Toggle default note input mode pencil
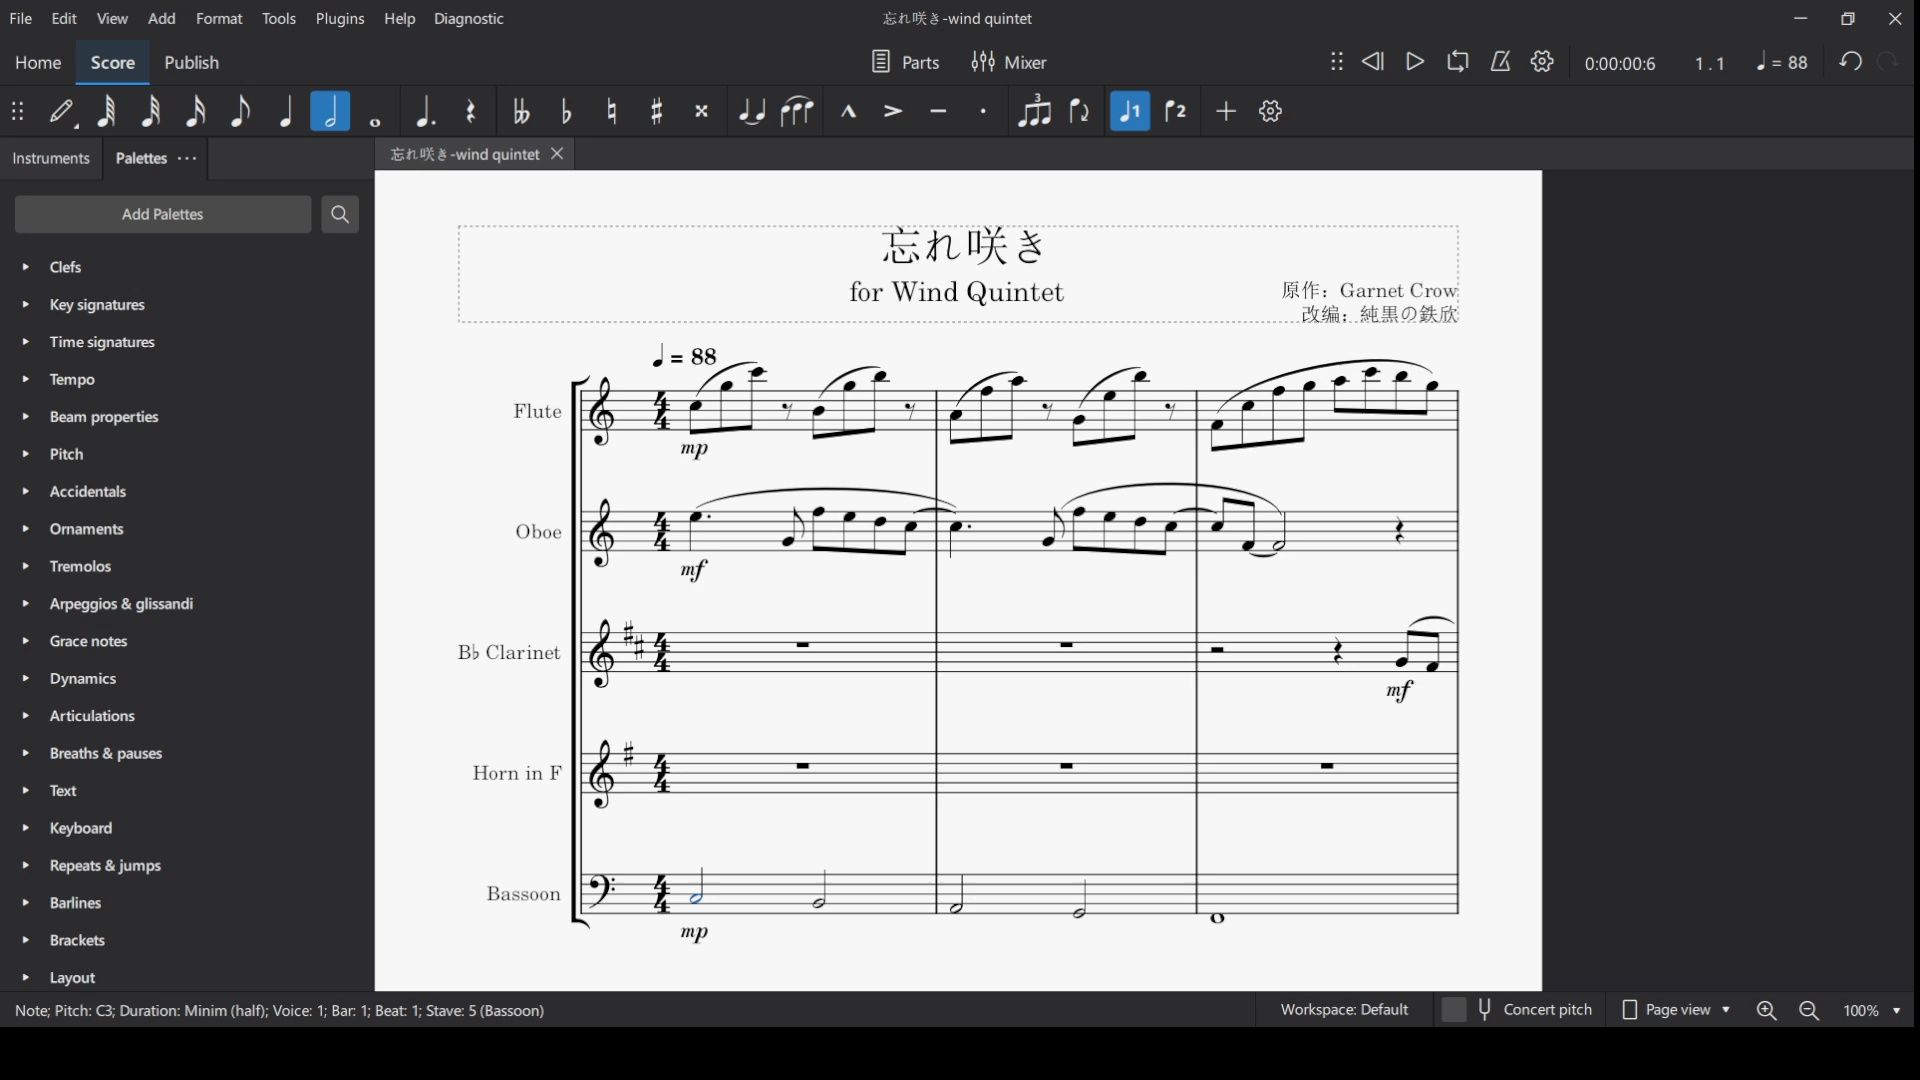1920x1080 pixels. [x=63, y=111]
